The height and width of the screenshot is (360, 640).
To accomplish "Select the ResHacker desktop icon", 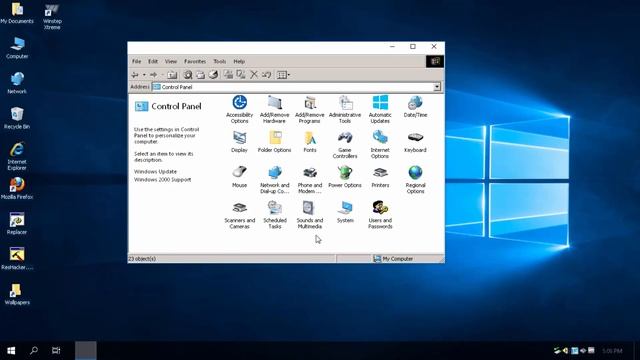I will [x=17, y=259].
